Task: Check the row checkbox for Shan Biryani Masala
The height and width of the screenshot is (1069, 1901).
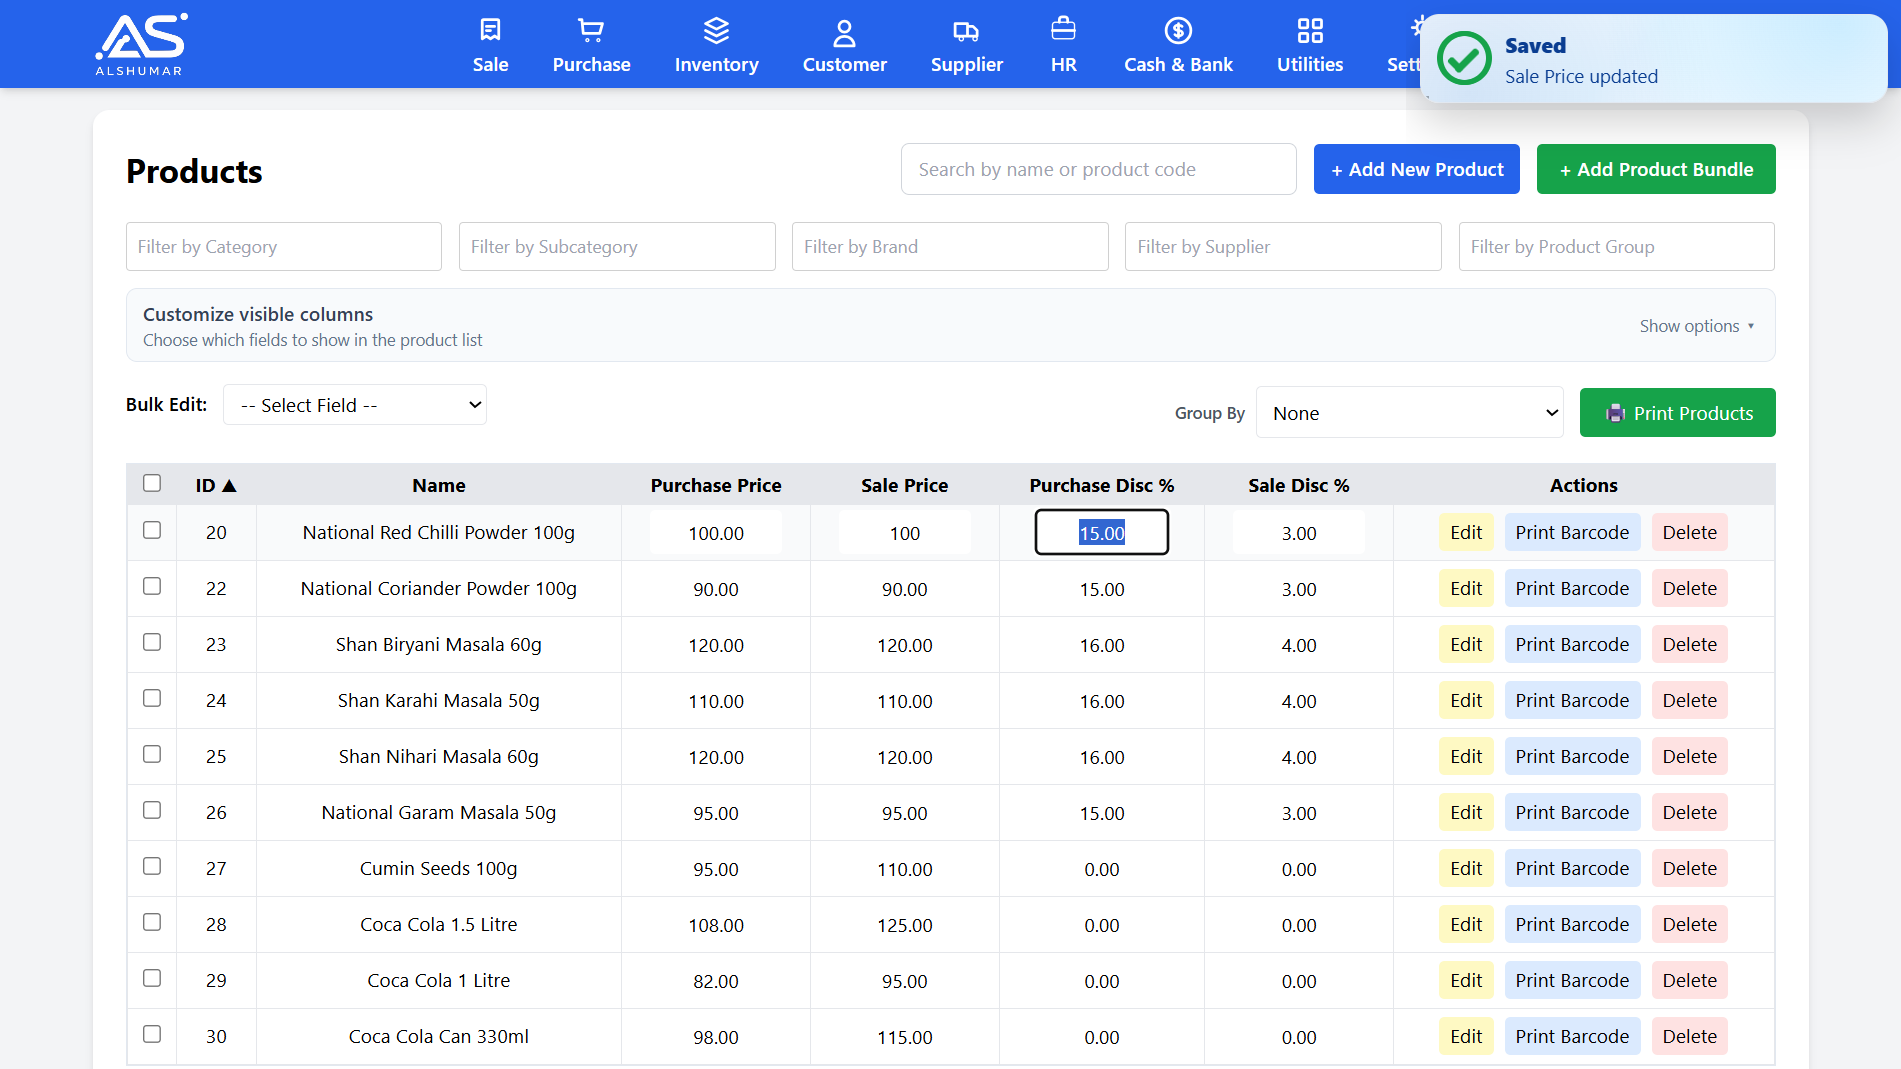Action: coord(152,644)
